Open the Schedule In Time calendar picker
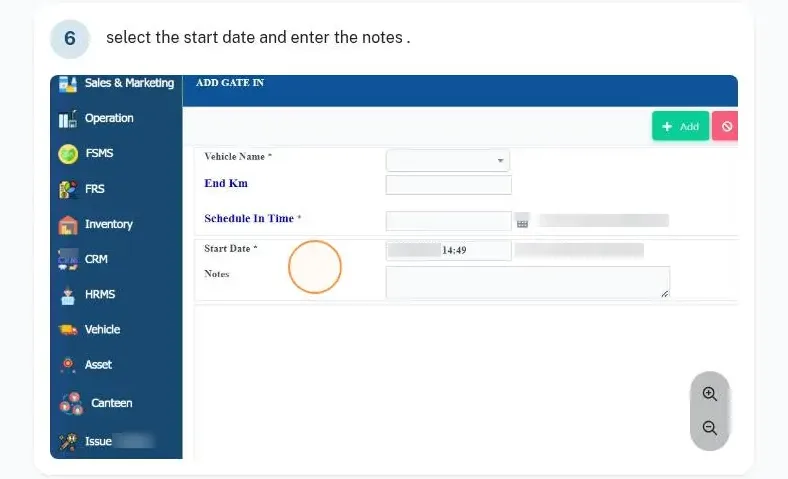 [x=522, y=222]
